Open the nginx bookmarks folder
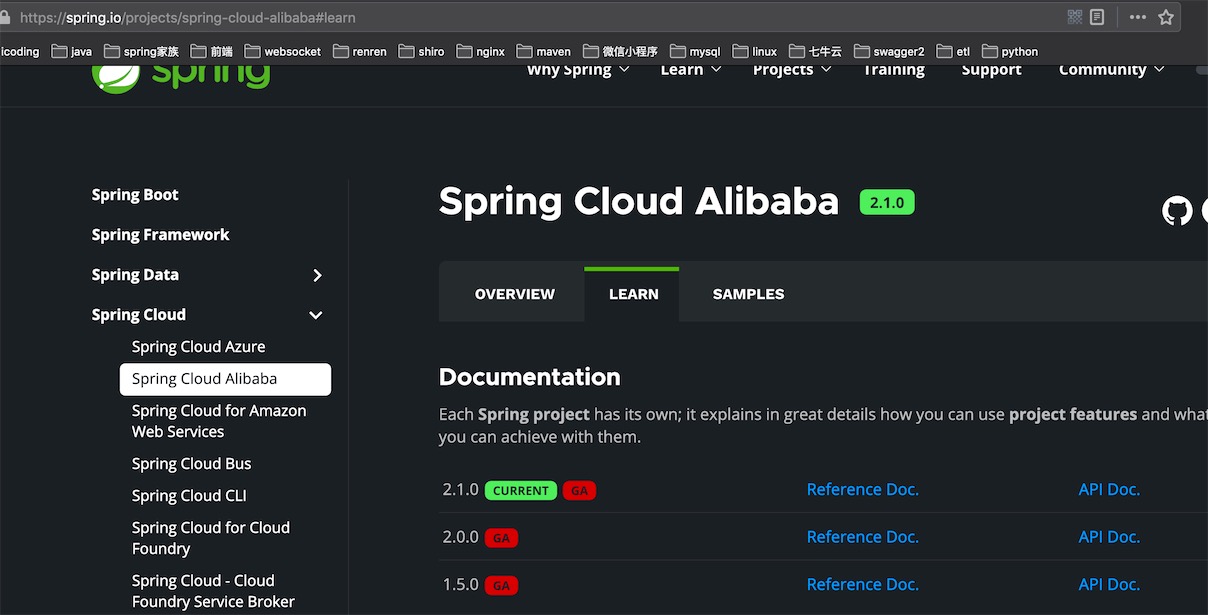The width and height of the screenshot is (1208, 615). [481, 51]
